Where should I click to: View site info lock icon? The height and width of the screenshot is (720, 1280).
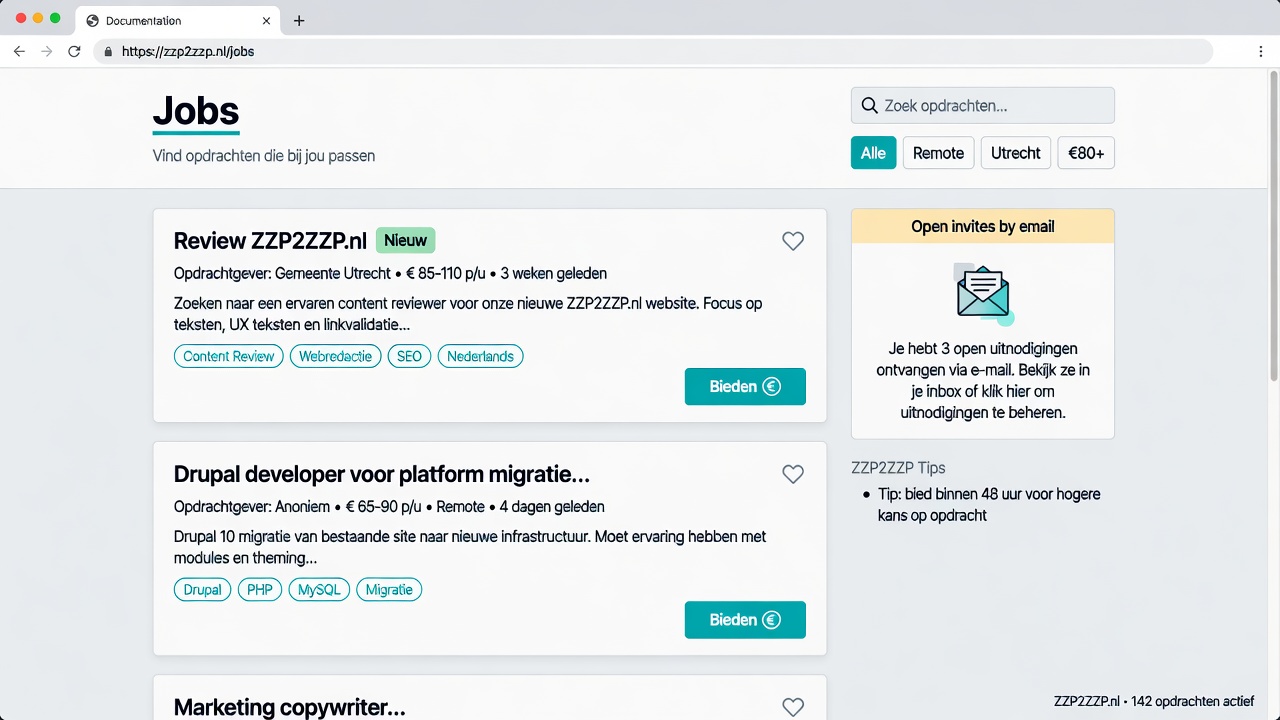point(108,51)
